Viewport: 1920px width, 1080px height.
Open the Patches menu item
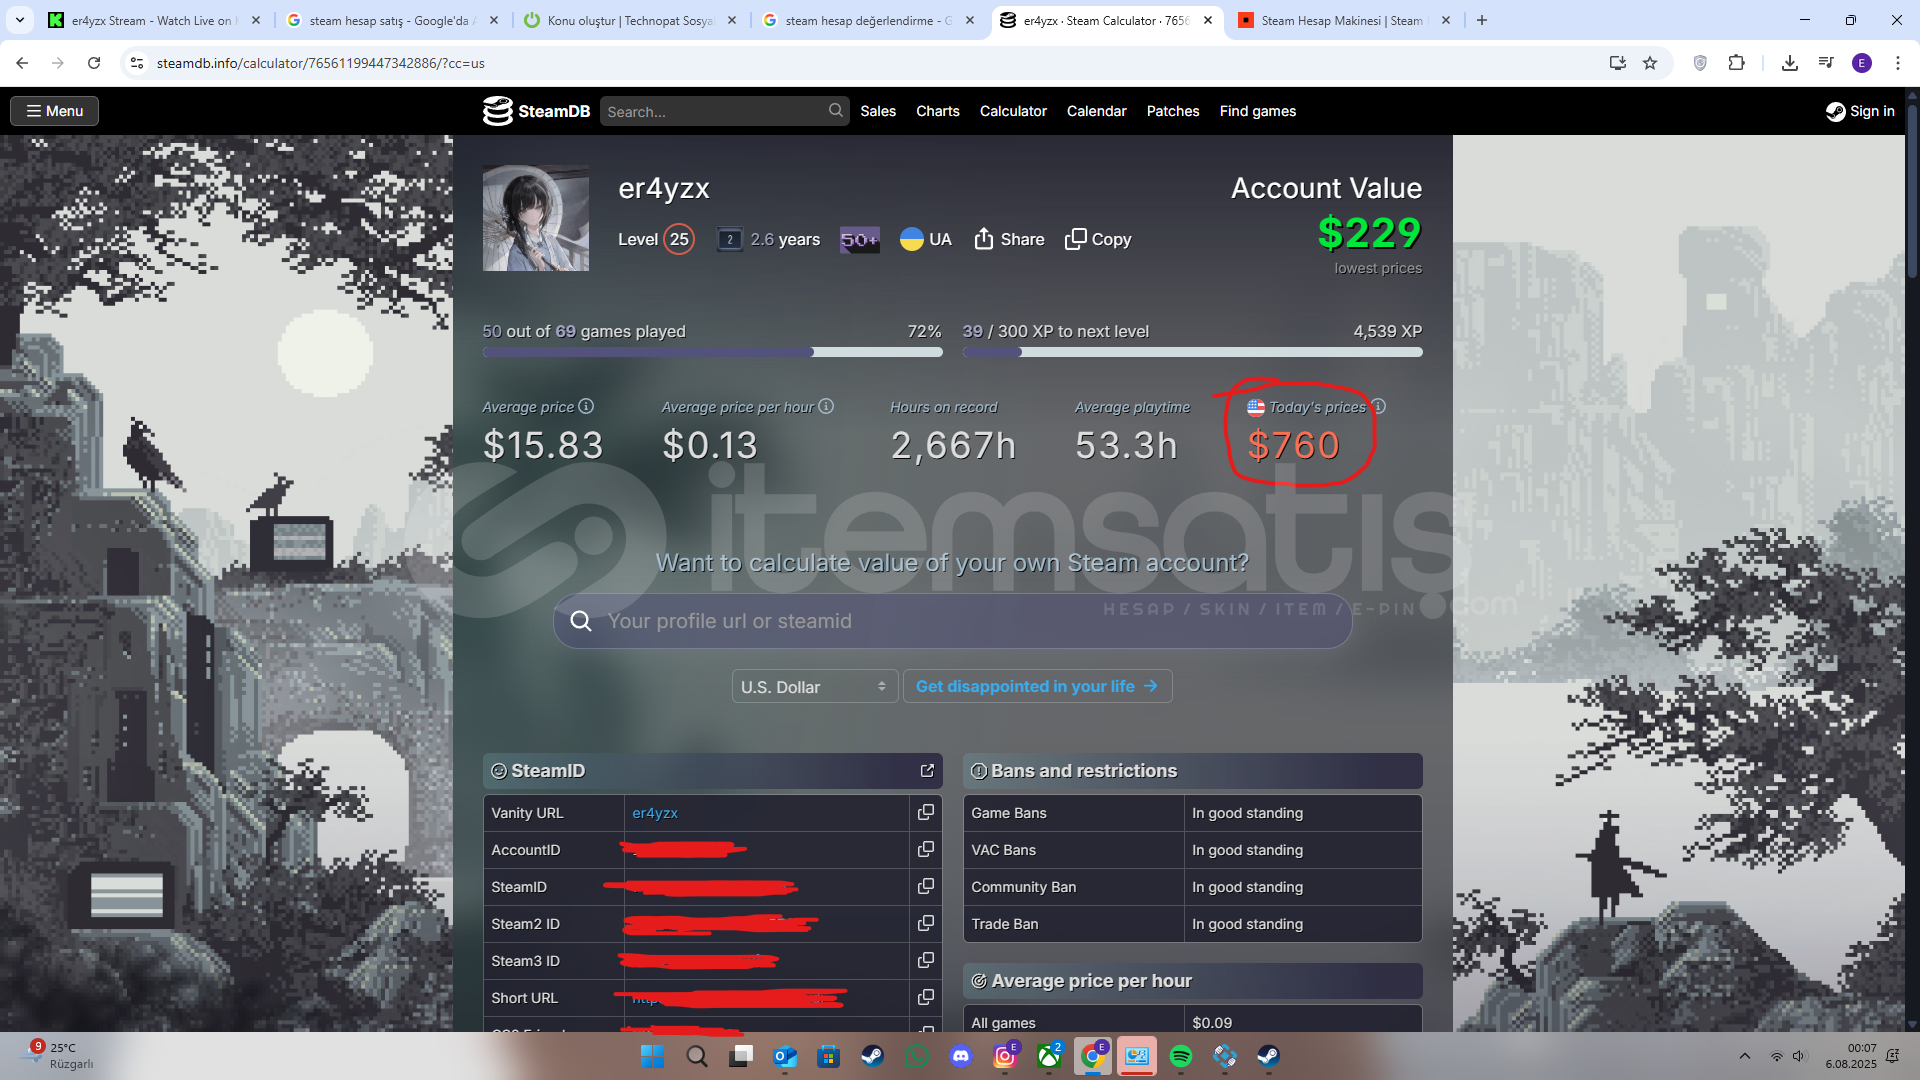coord(1172,111)
